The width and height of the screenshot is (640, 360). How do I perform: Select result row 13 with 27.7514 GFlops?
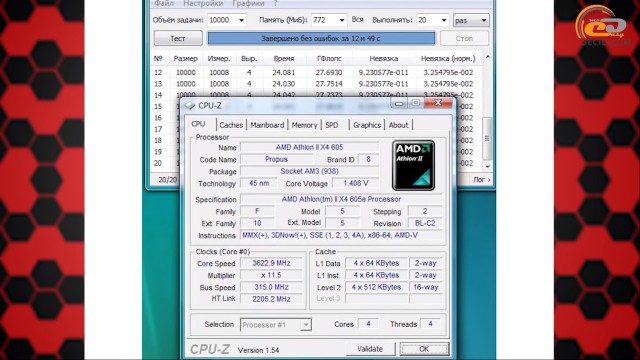pyautogui.click(x=316, y=84)
